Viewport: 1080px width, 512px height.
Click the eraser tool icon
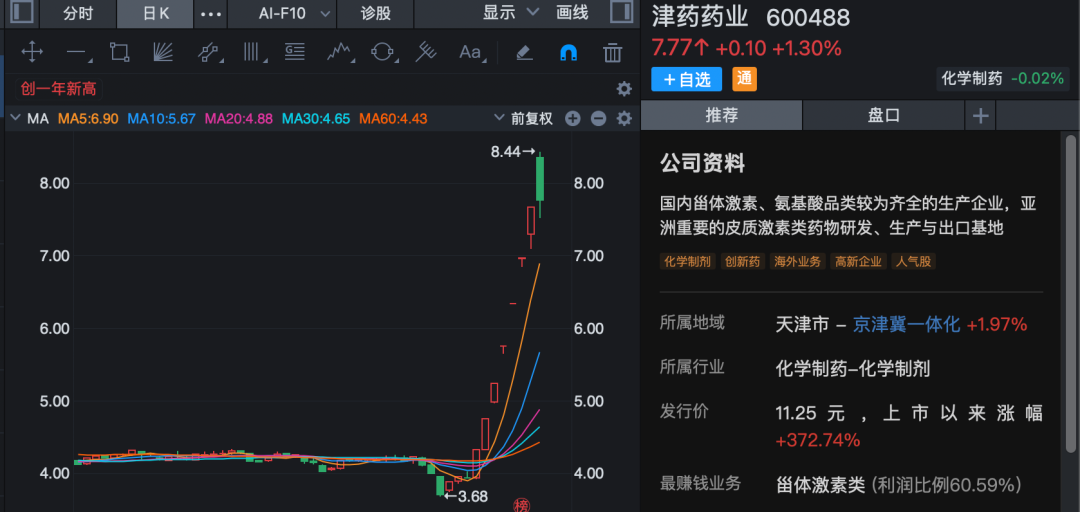tap(524, 52)
